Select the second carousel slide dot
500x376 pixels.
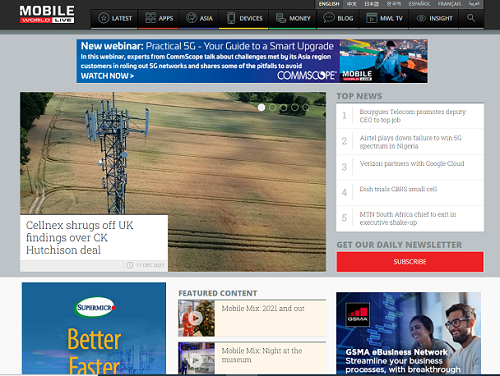(272, 107)
